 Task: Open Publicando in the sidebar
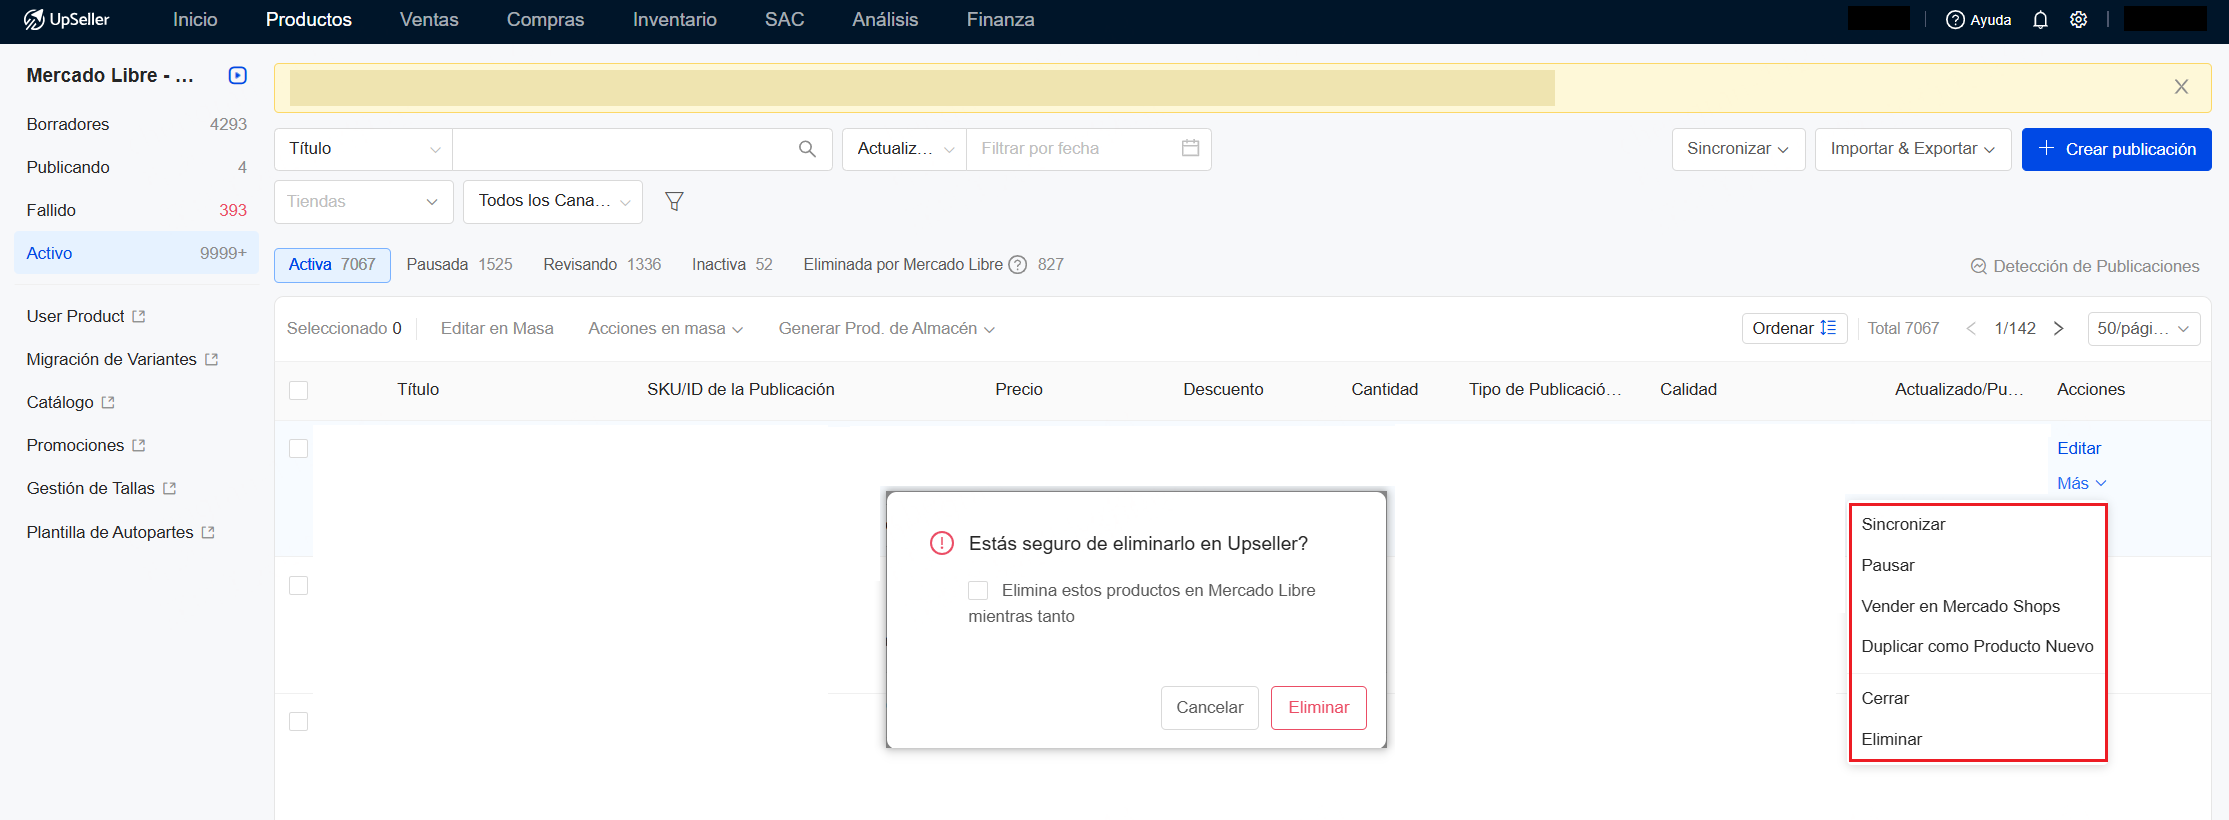[x=136, y=167]
